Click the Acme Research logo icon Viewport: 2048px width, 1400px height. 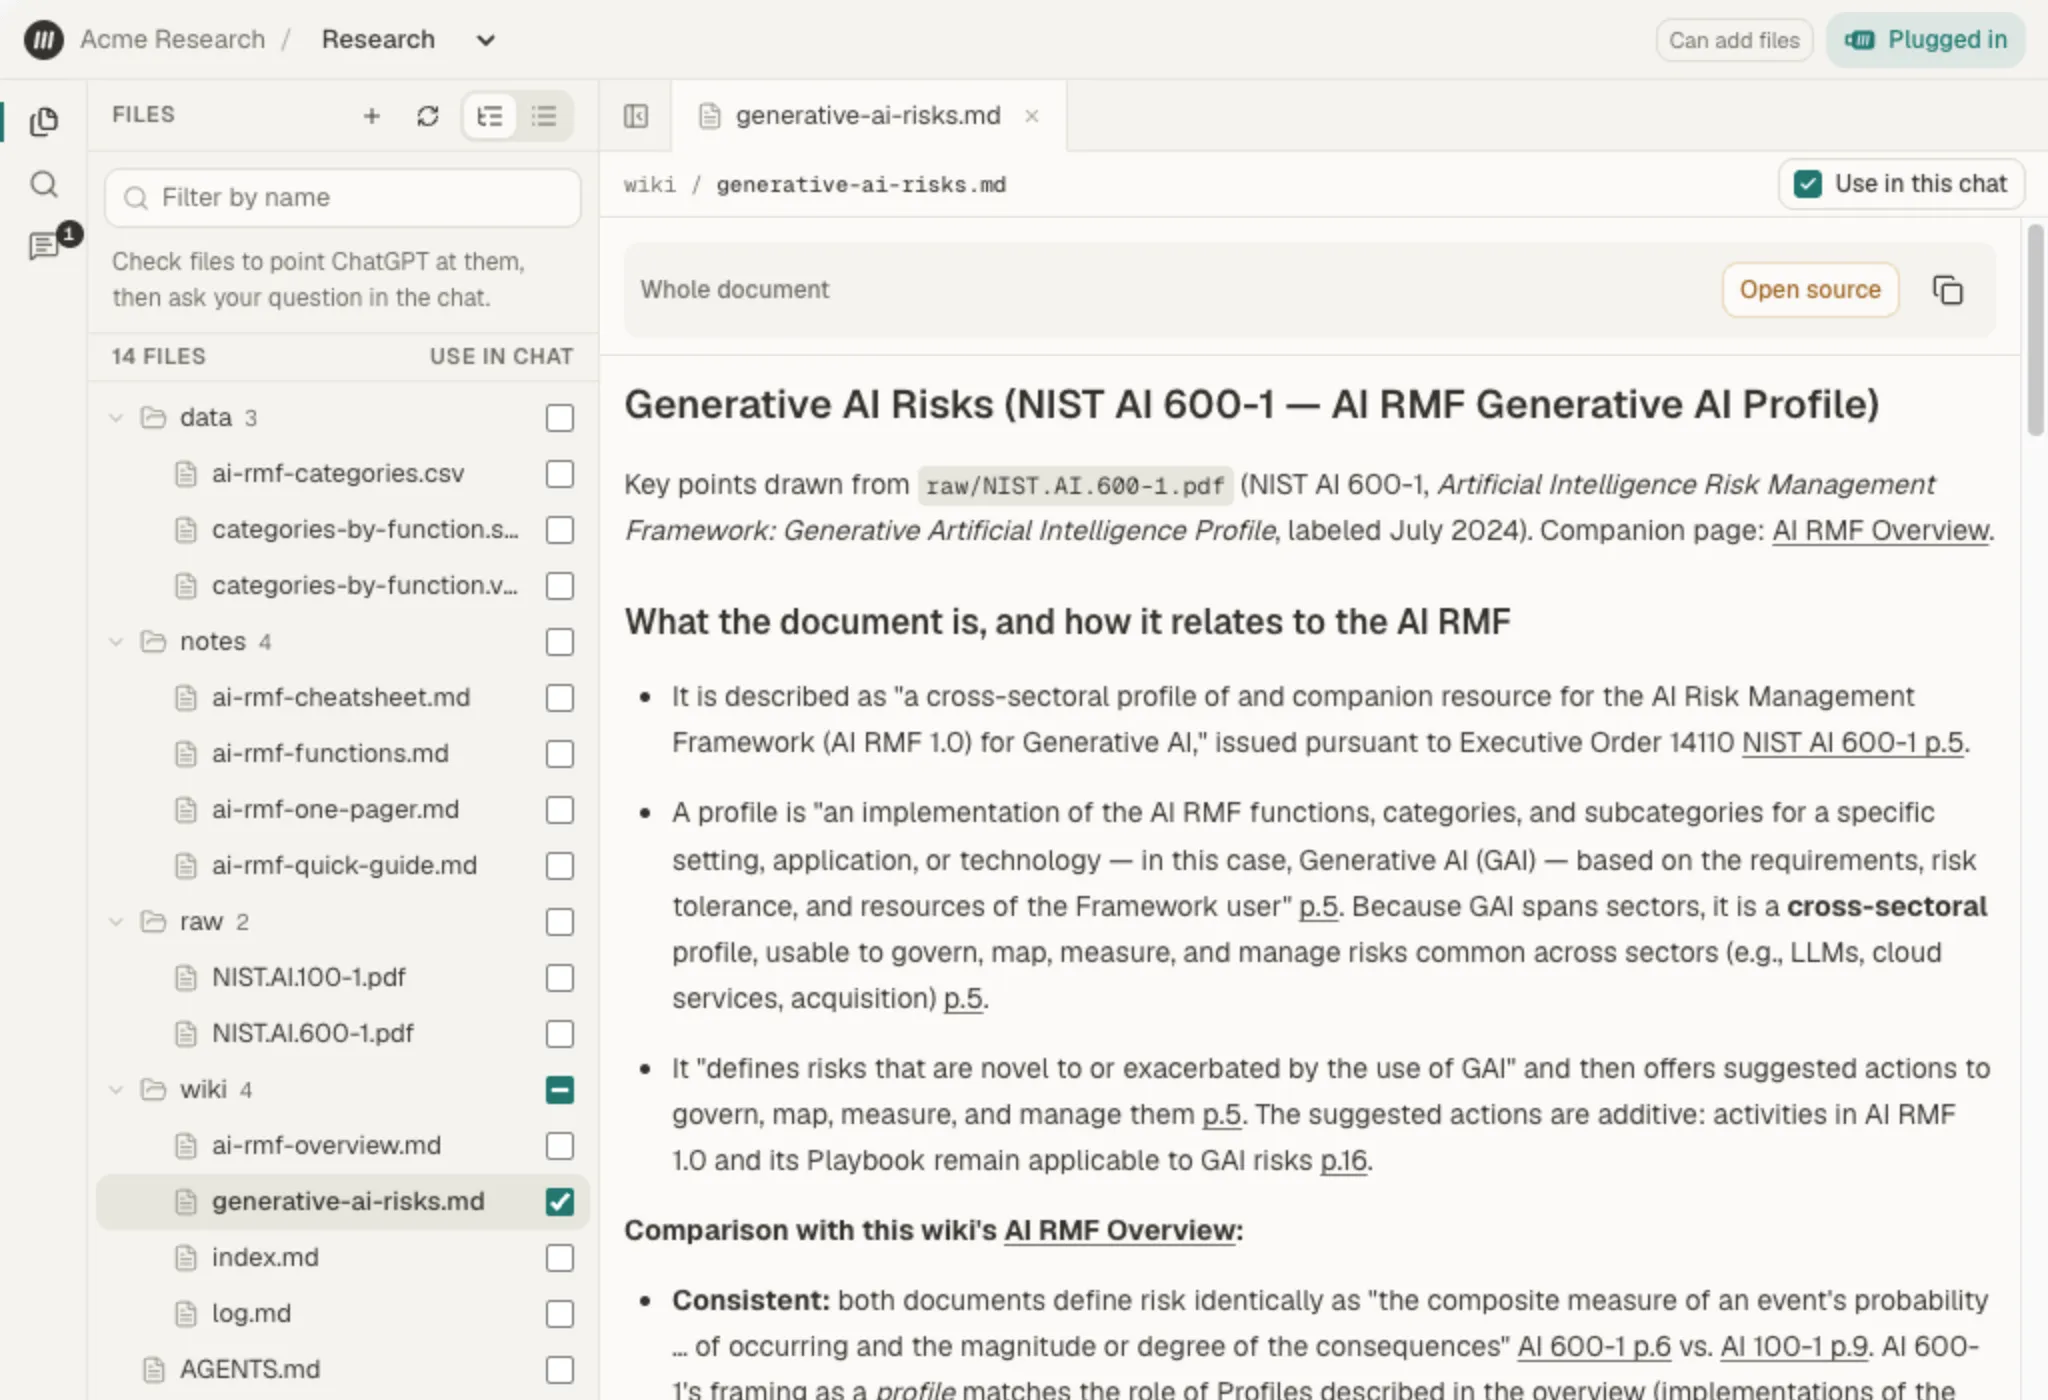click(43, 40)
